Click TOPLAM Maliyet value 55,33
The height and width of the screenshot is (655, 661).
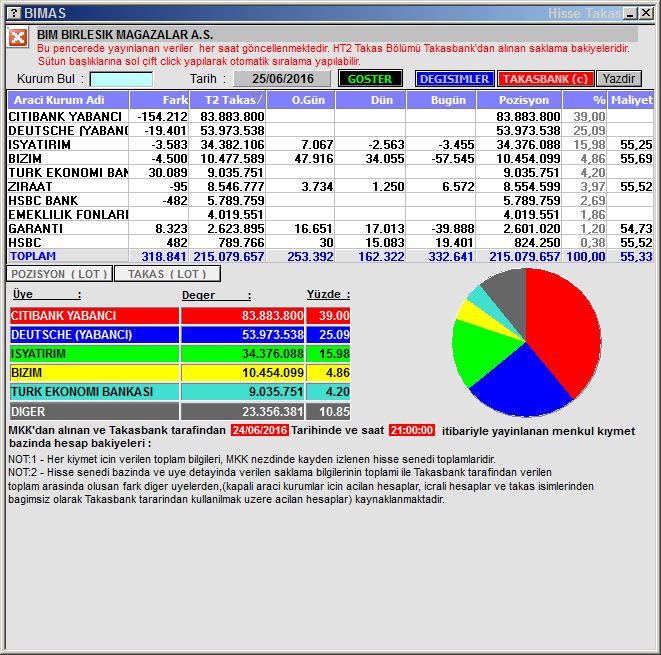point(636,256)
